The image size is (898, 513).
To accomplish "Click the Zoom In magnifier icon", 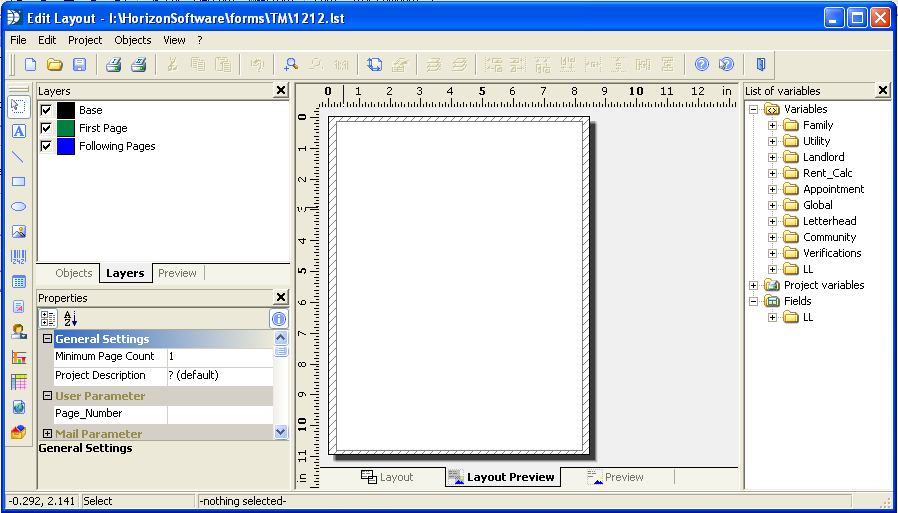I will pos(291,65).
